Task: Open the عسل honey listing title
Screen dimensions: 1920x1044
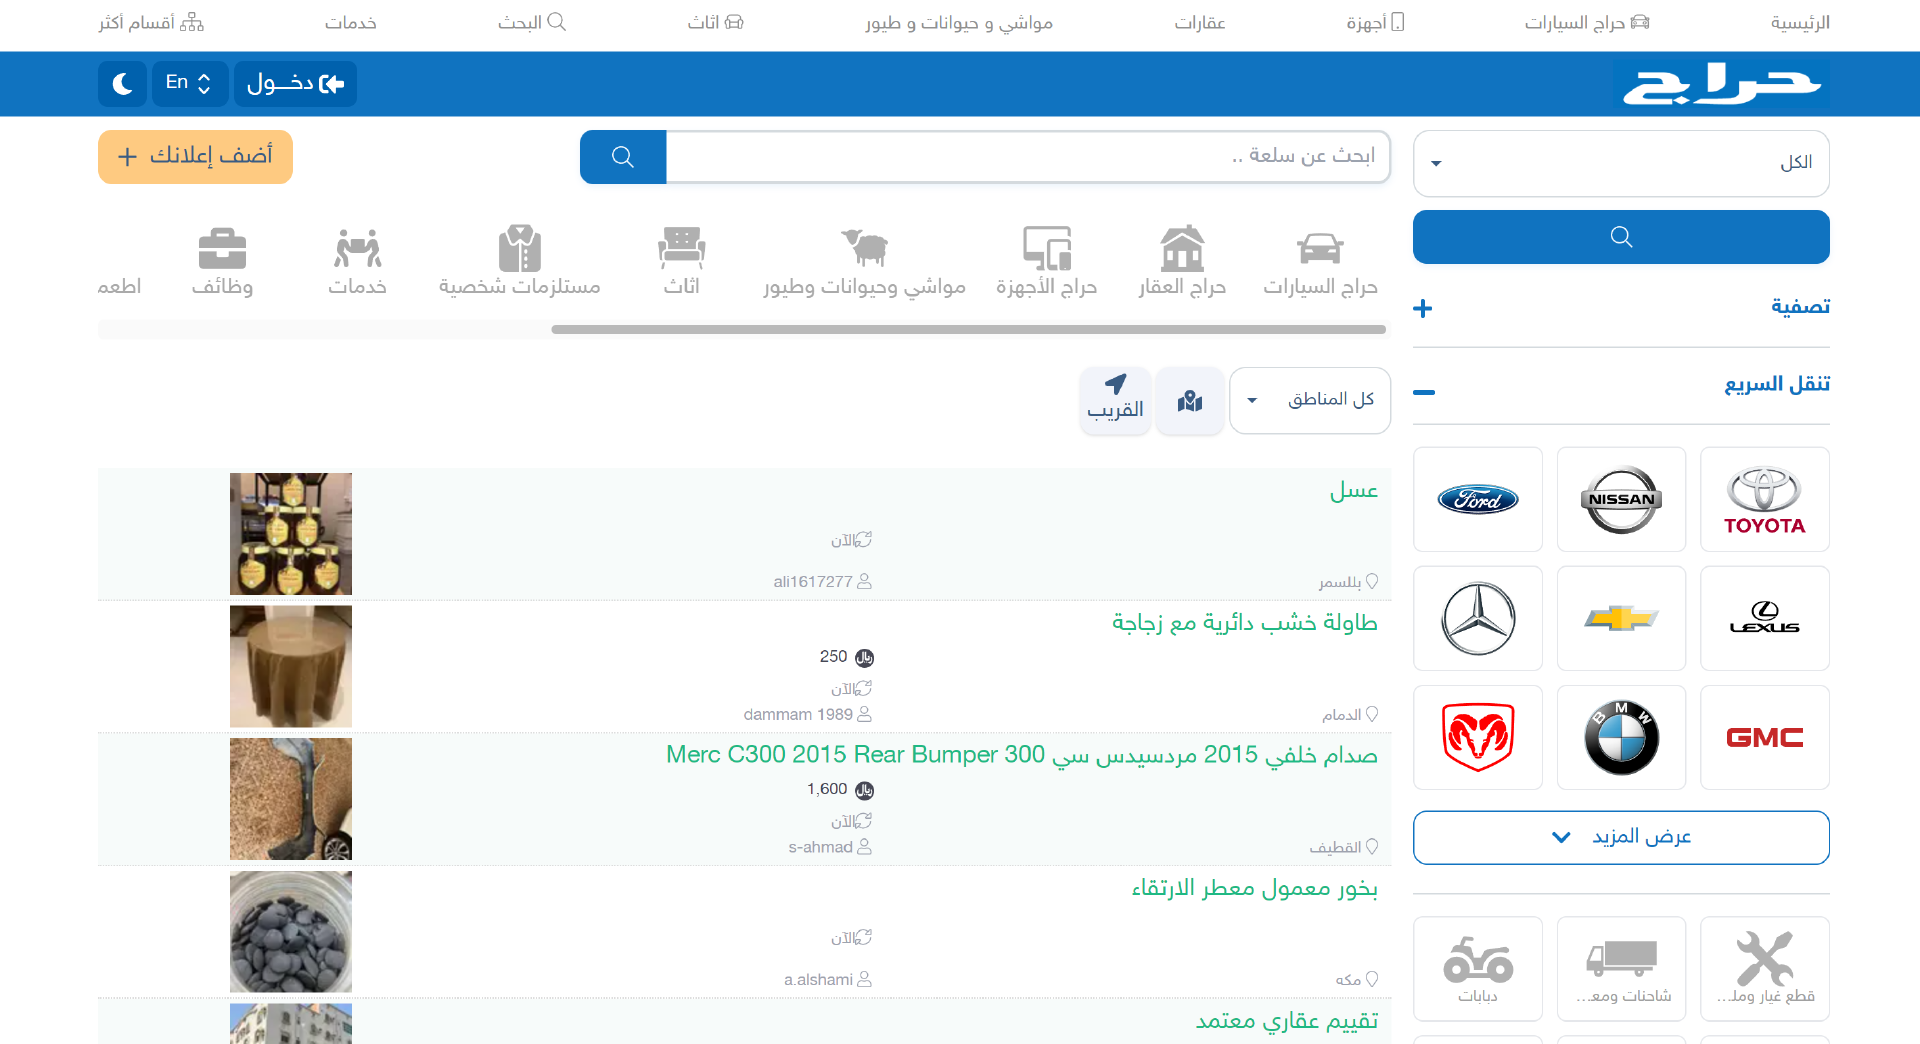Action: point(1354,490)
